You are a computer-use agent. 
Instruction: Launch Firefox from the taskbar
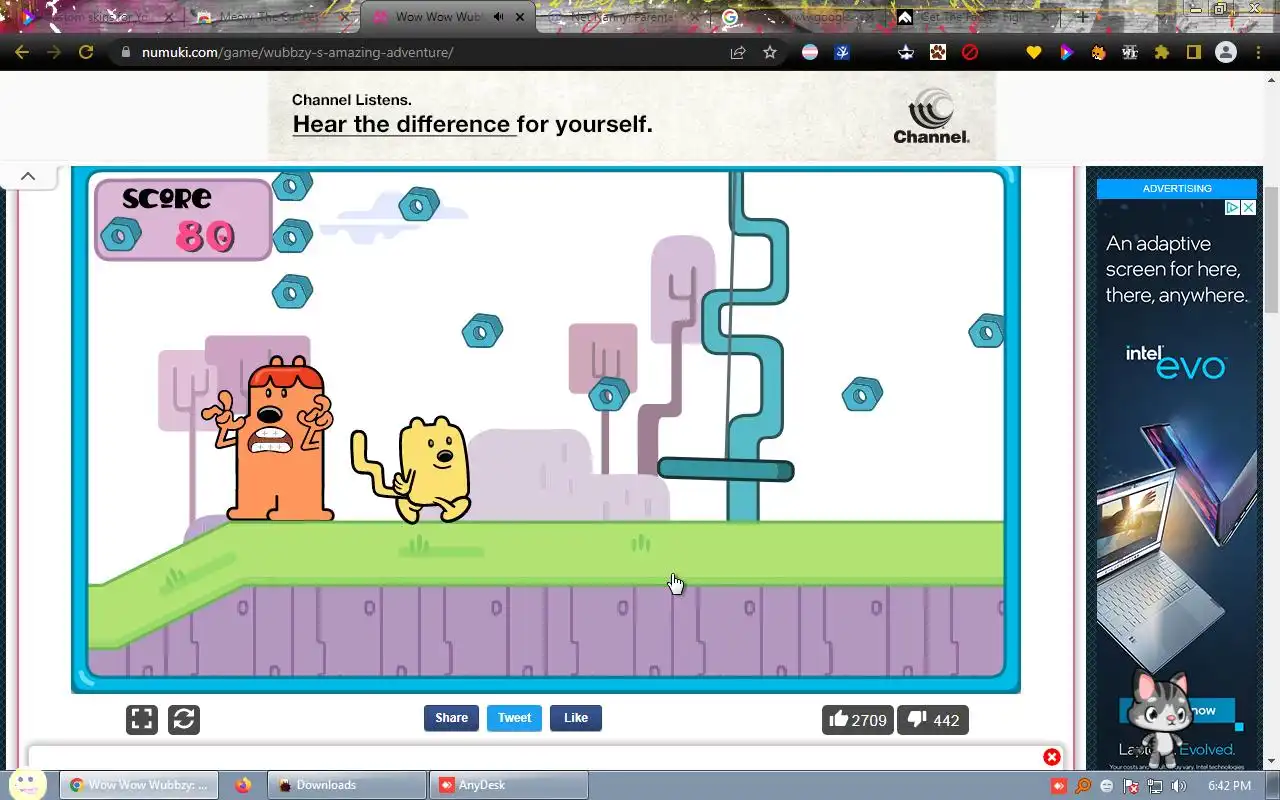(x=243, y=785)
